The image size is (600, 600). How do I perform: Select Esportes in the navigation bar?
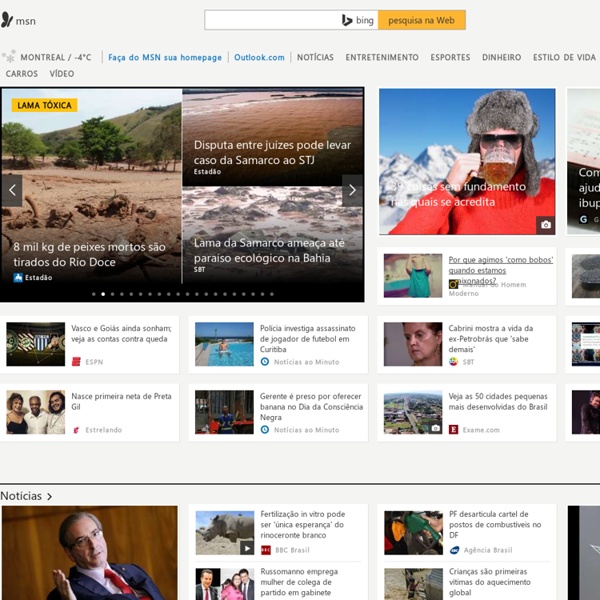pyautogui.click(x=450, y=58)
